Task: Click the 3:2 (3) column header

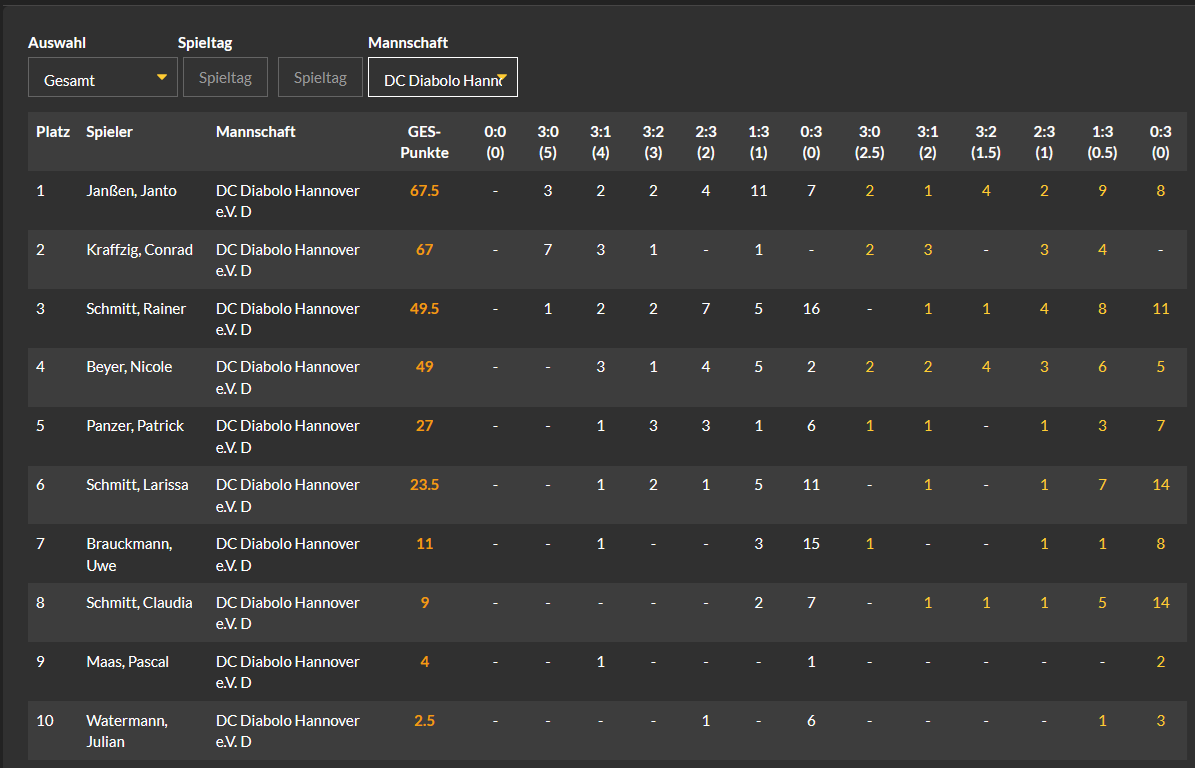Action: point(653,142)
